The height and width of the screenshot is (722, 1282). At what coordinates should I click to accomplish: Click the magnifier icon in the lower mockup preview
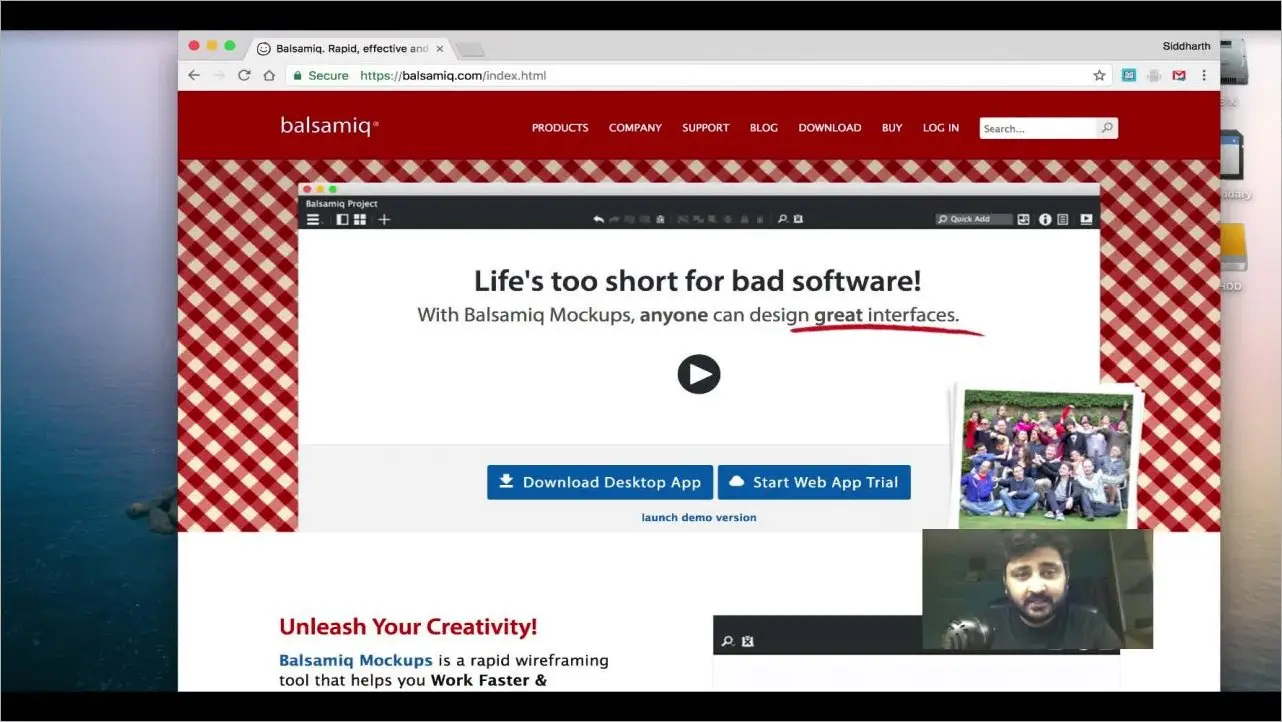[x=728, y=641]
